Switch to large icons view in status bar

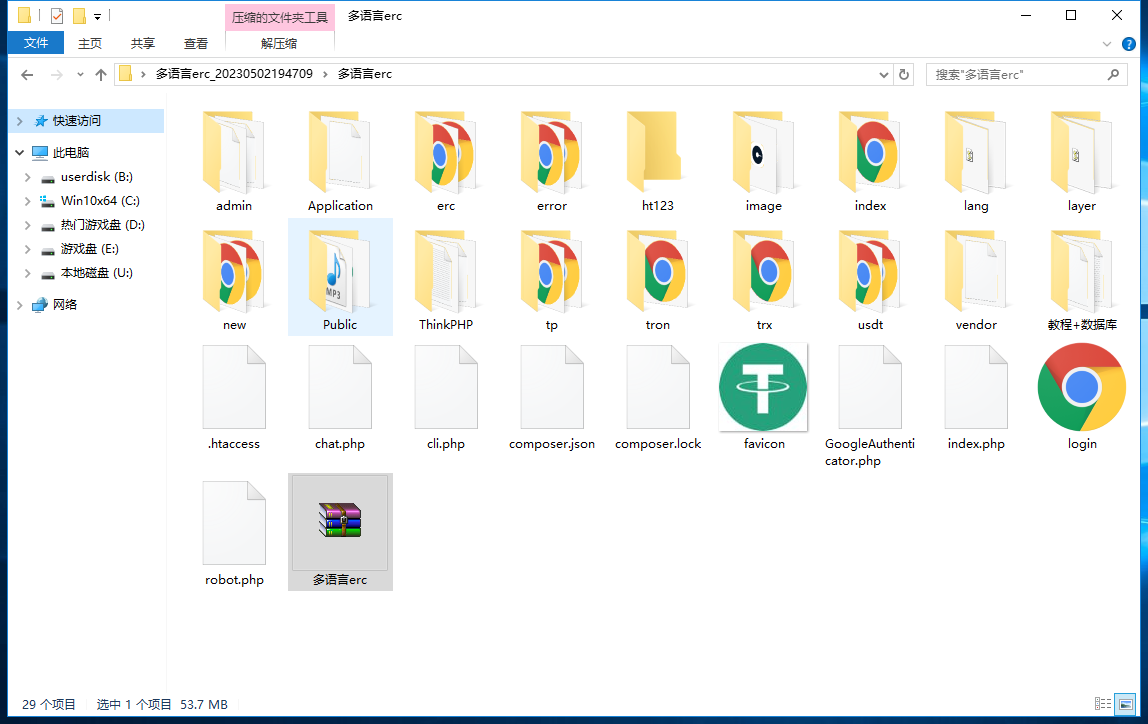coord(1126,704)
